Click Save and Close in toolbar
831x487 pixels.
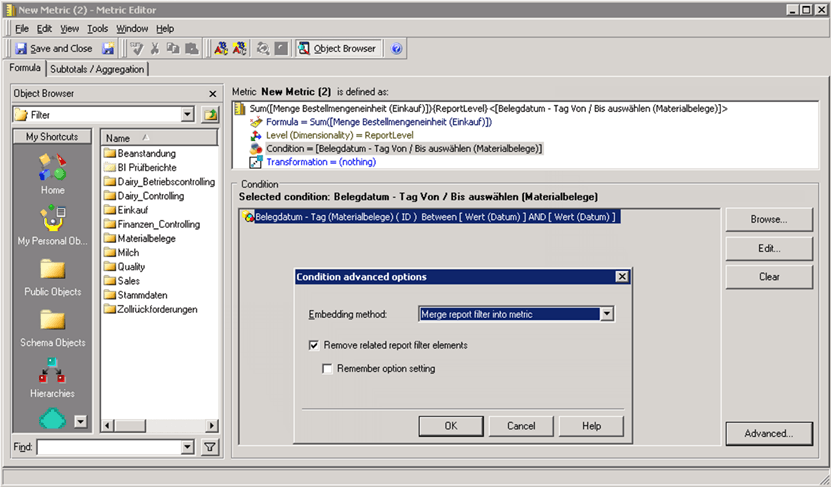[54, 49]
